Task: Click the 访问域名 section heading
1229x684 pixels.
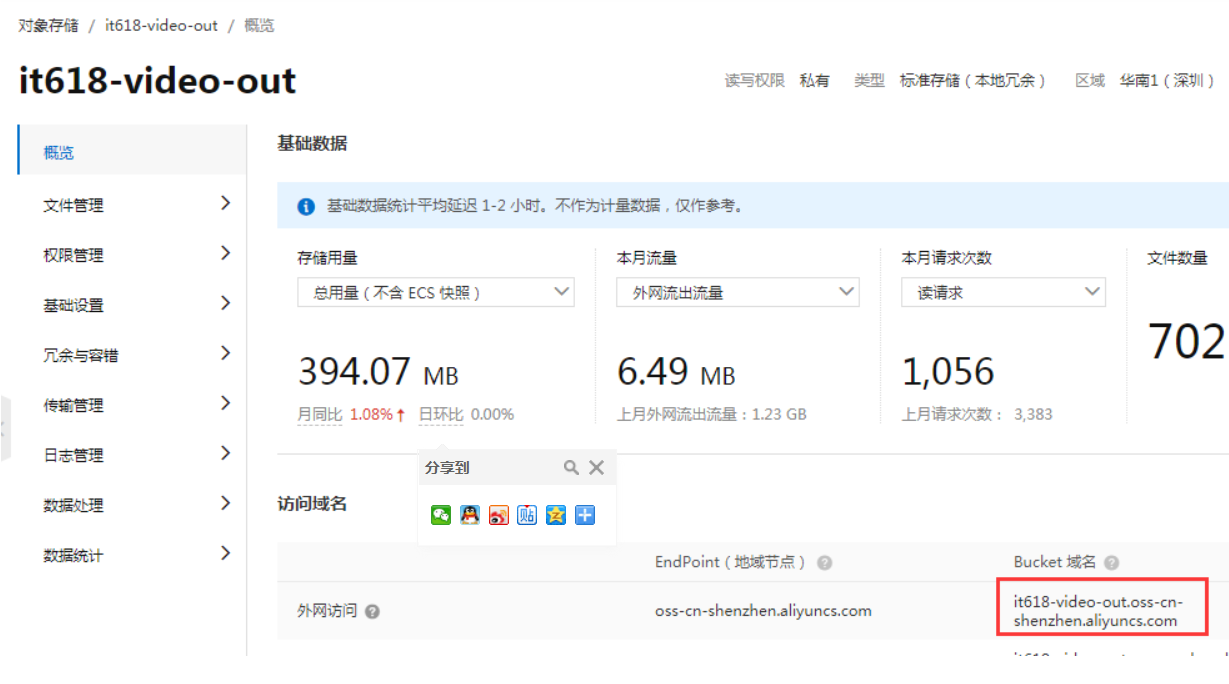Action: [312, 504]
